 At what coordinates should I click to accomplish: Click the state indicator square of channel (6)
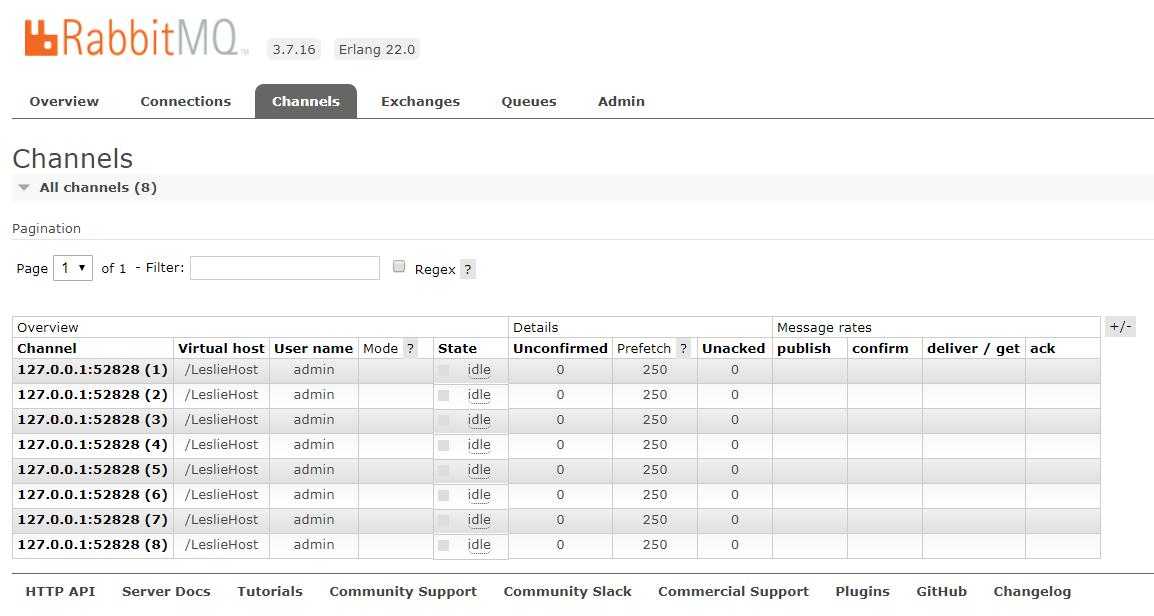(x=443, y=495)
